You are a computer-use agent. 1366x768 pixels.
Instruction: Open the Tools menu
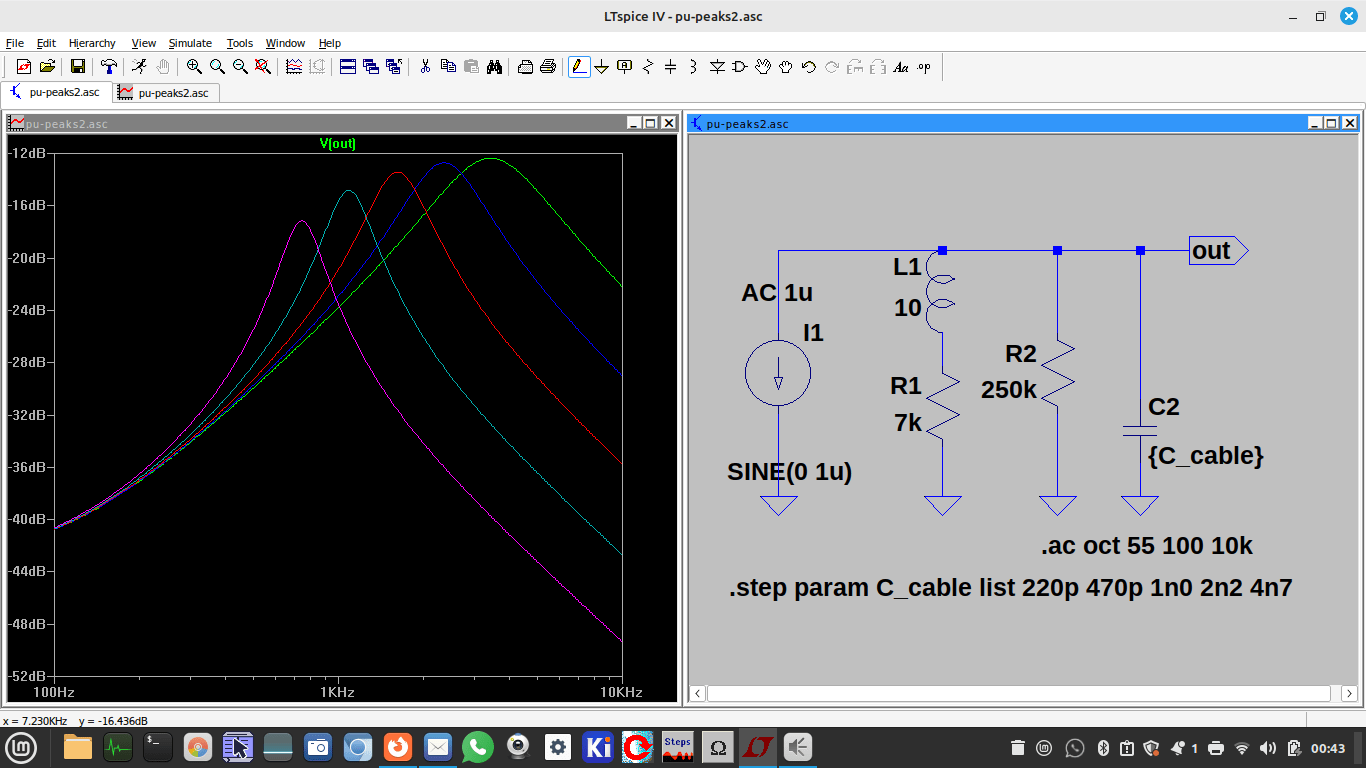point(240,43)
